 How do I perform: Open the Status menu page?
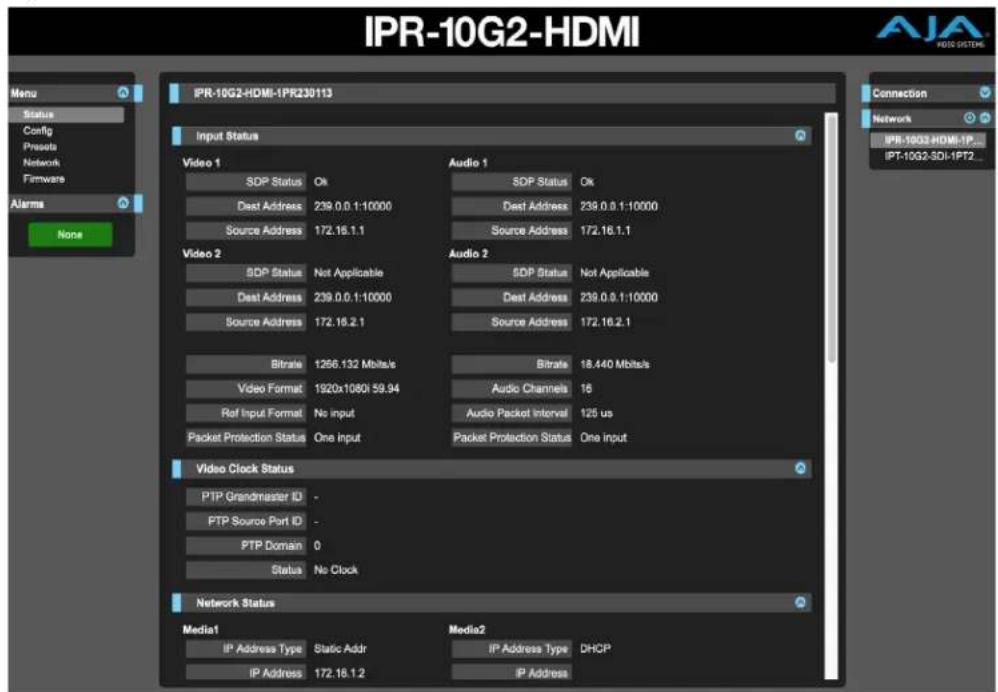pyautogui.click(x=66, y=115)
